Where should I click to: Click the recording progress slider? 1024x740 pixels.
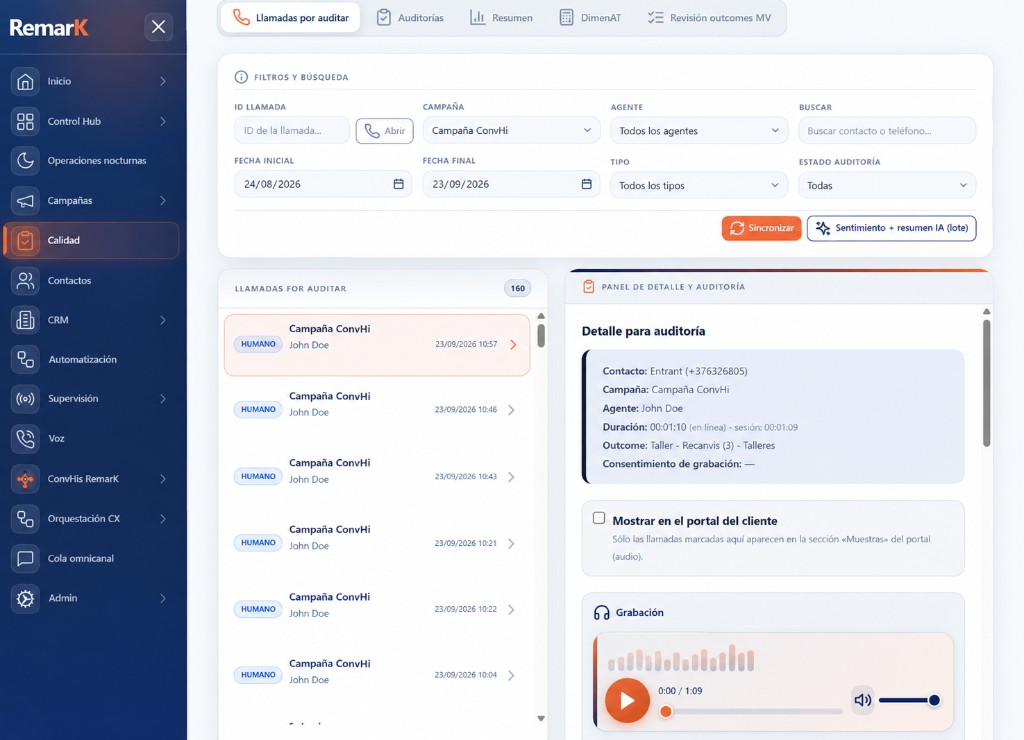(x=750, y=711)
